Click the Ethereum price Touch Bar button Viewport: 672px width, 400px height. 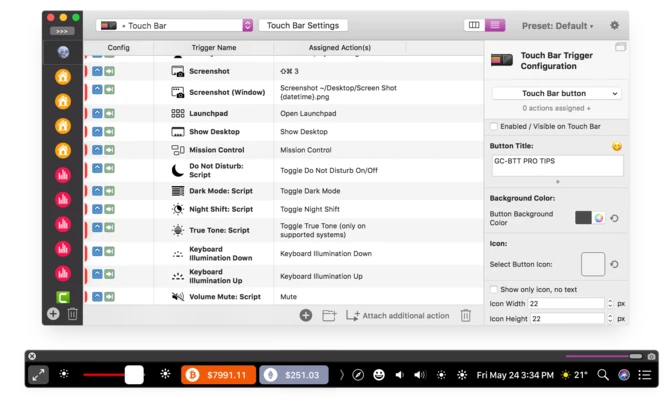[x=294, y=375]
